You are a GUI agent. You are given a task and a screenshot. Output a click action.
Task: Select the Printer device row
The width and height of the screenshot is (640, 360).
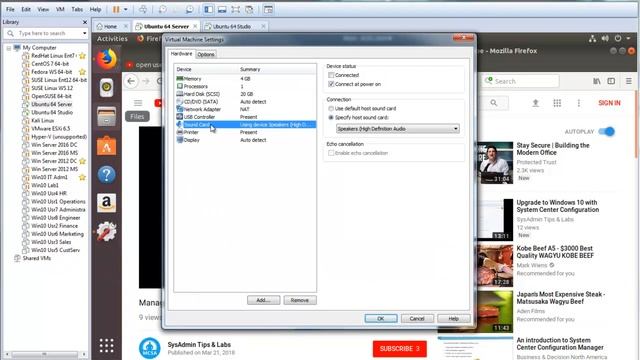click(x=246, y=132)
